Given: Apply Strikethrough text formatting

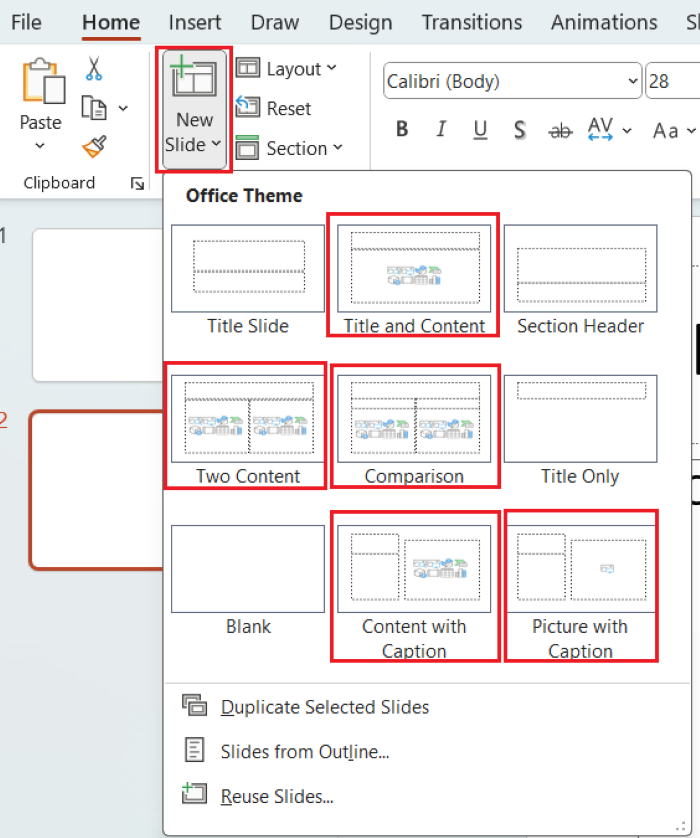Looking at the screenshot, I should tap(560, 130).
